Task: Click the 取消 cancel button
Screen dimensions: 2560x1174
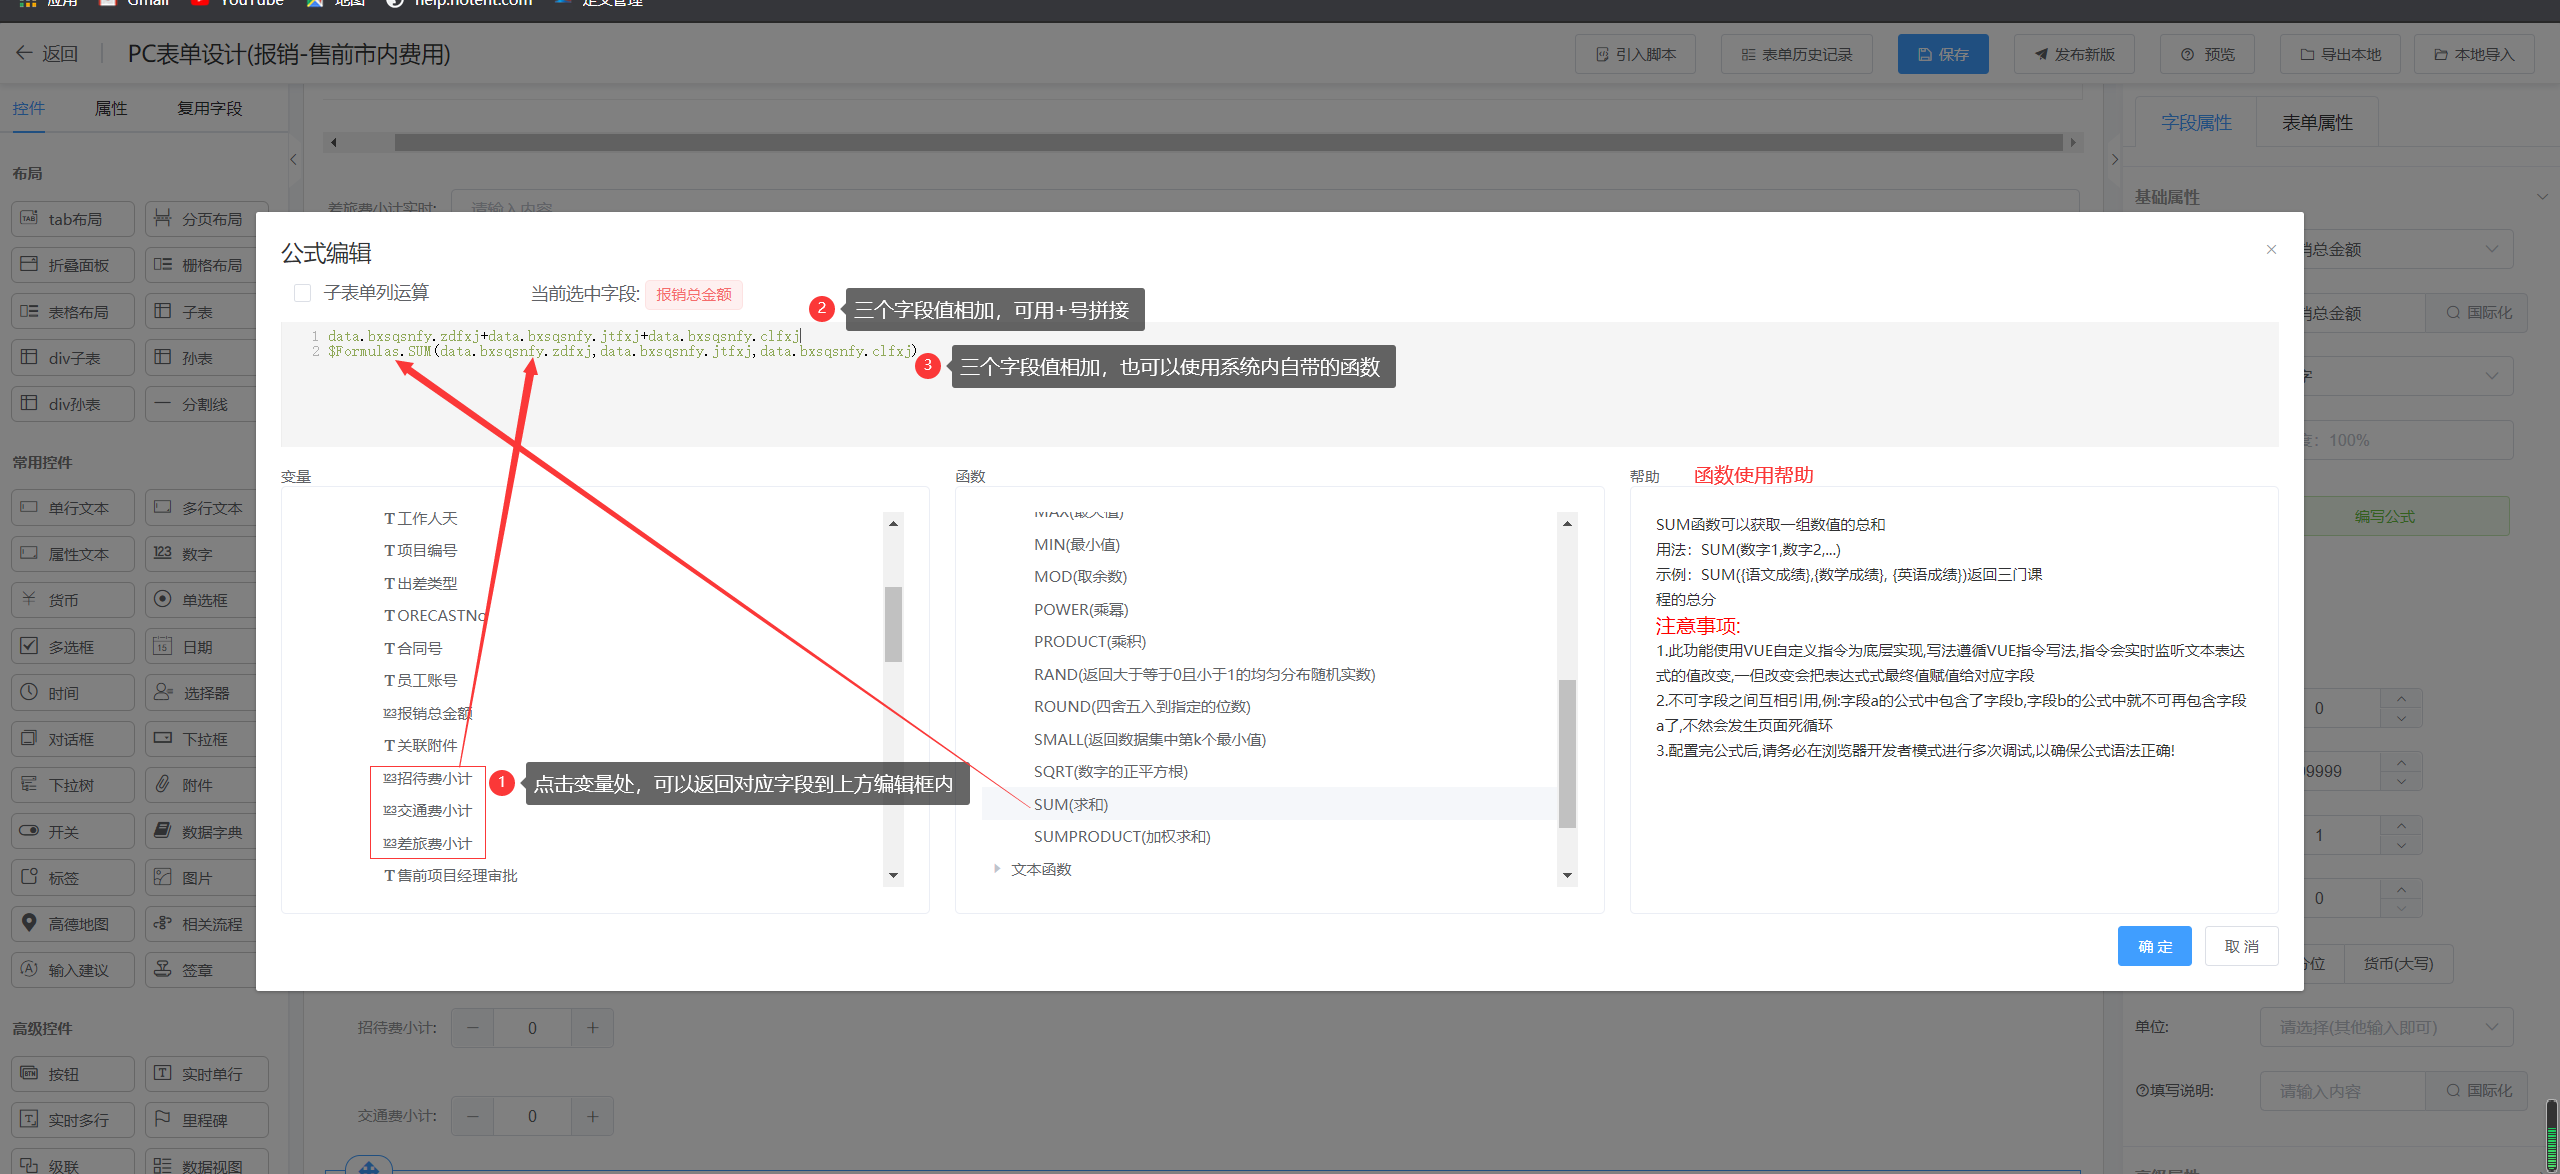Action: [2241, 946]
